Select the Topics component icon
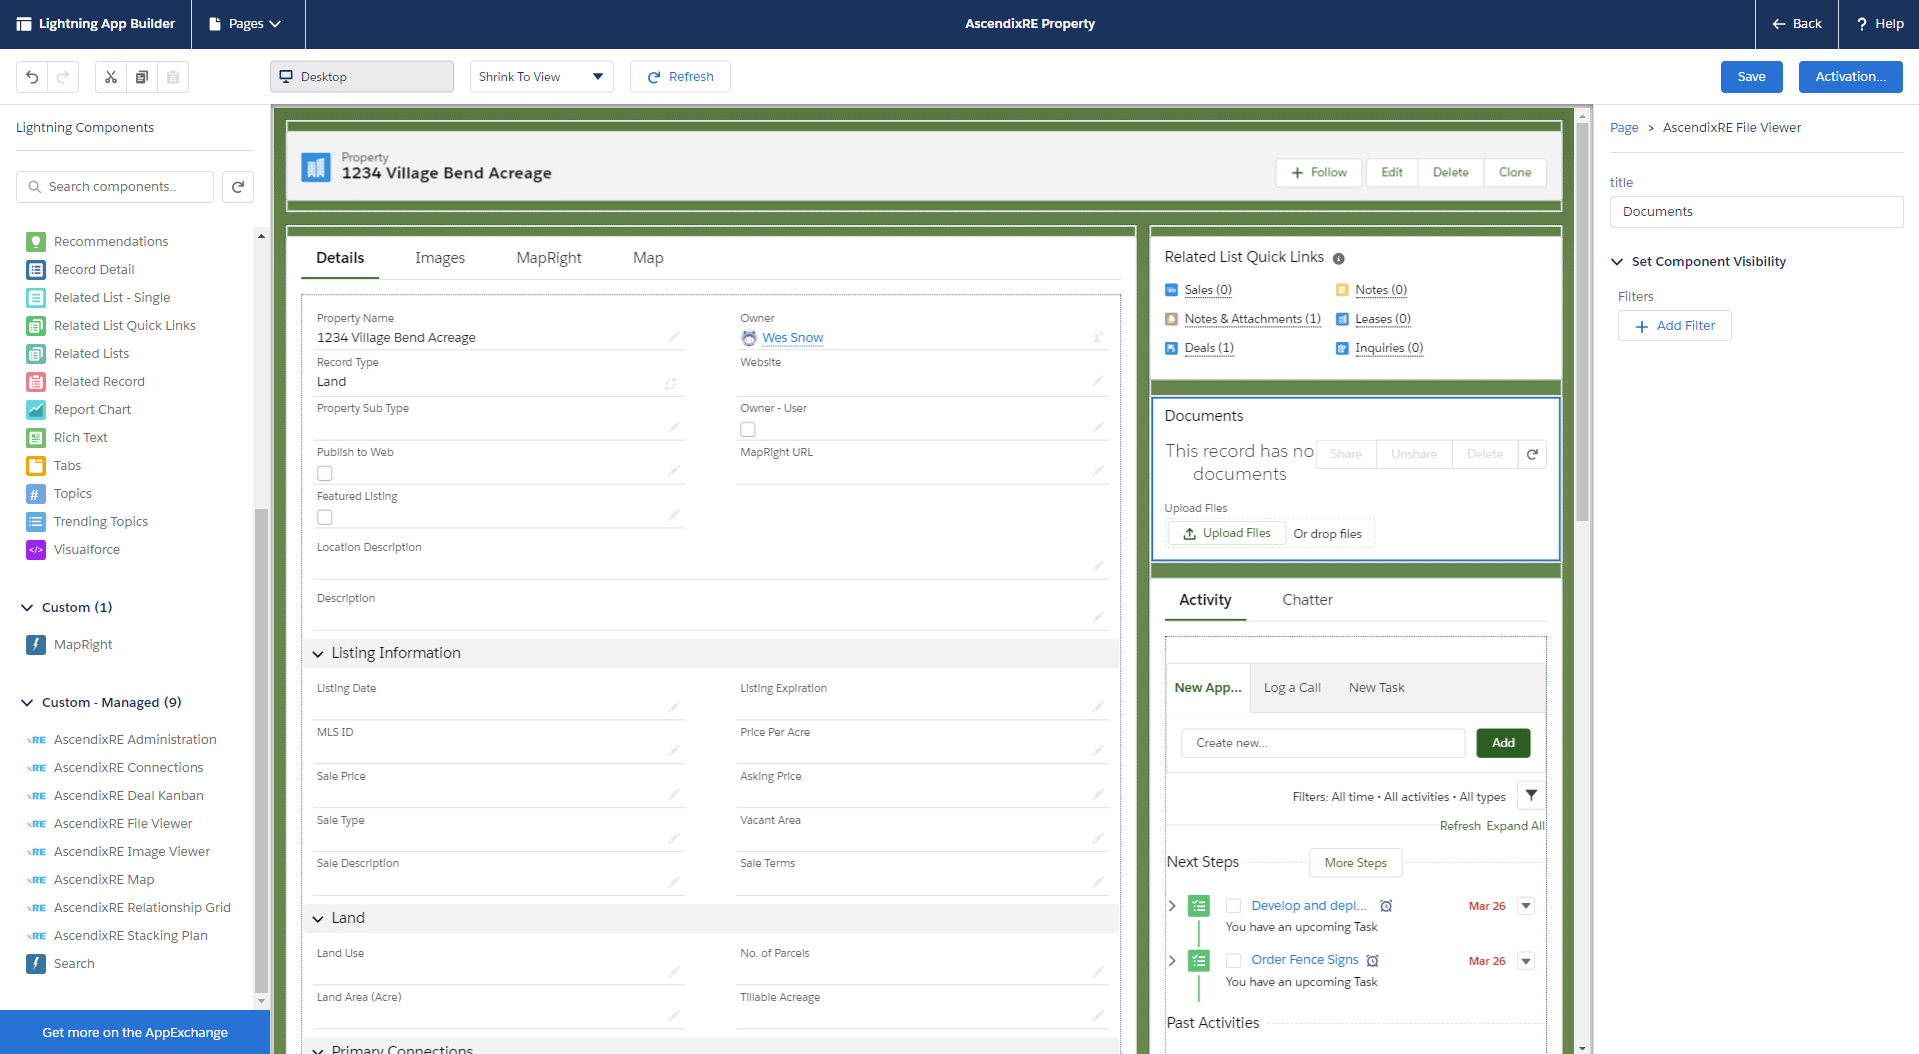The width and height of the screenshot is (1919, 1054). pyautogui.click(x=36, y=494)
